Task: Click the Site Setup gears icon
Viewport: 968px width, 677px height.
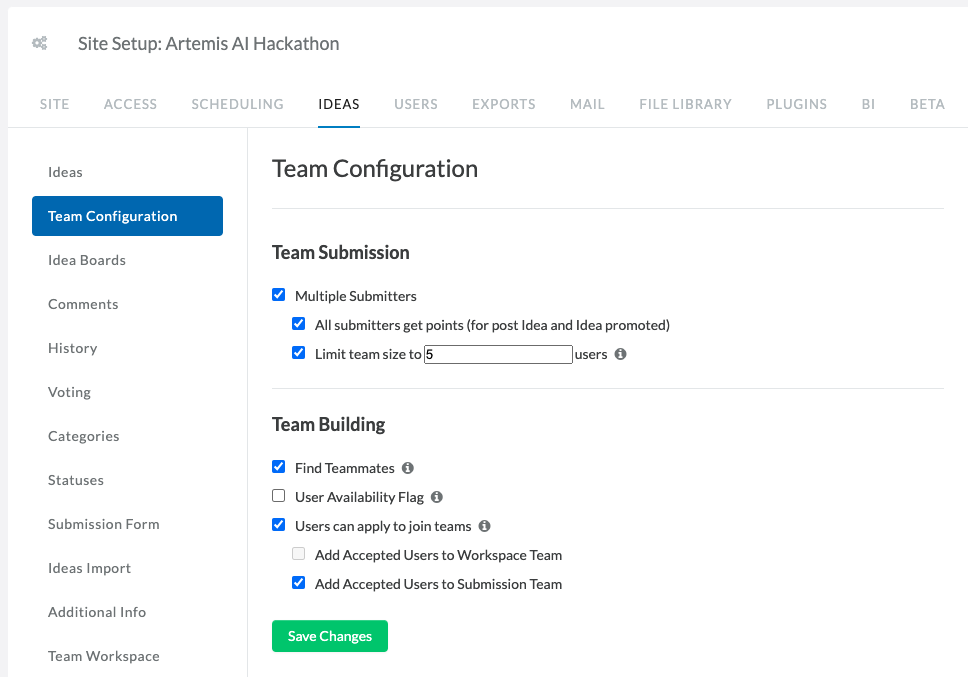Action: 40,43
